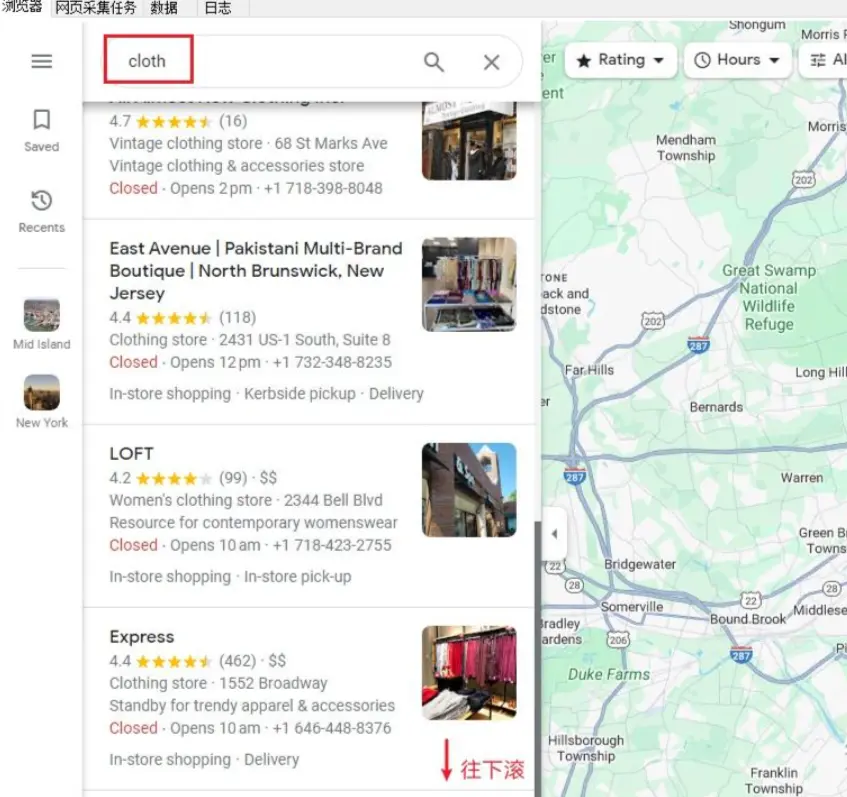
Task: Switch to the 日志 tab
Action: click(x=218, y=8)
